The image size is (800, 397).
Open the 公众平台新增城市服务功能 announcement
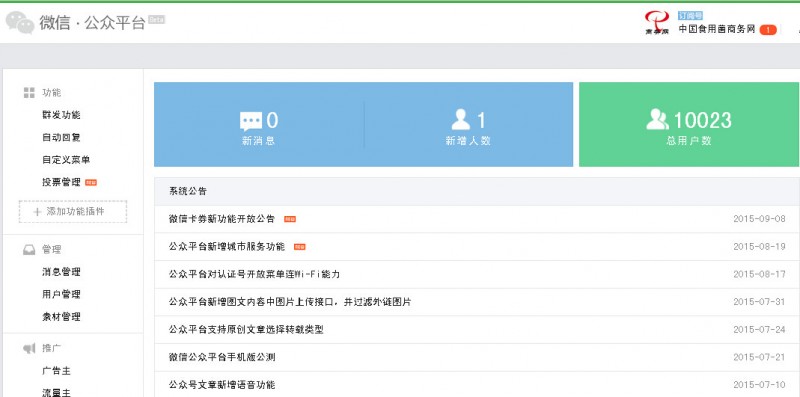227,247
